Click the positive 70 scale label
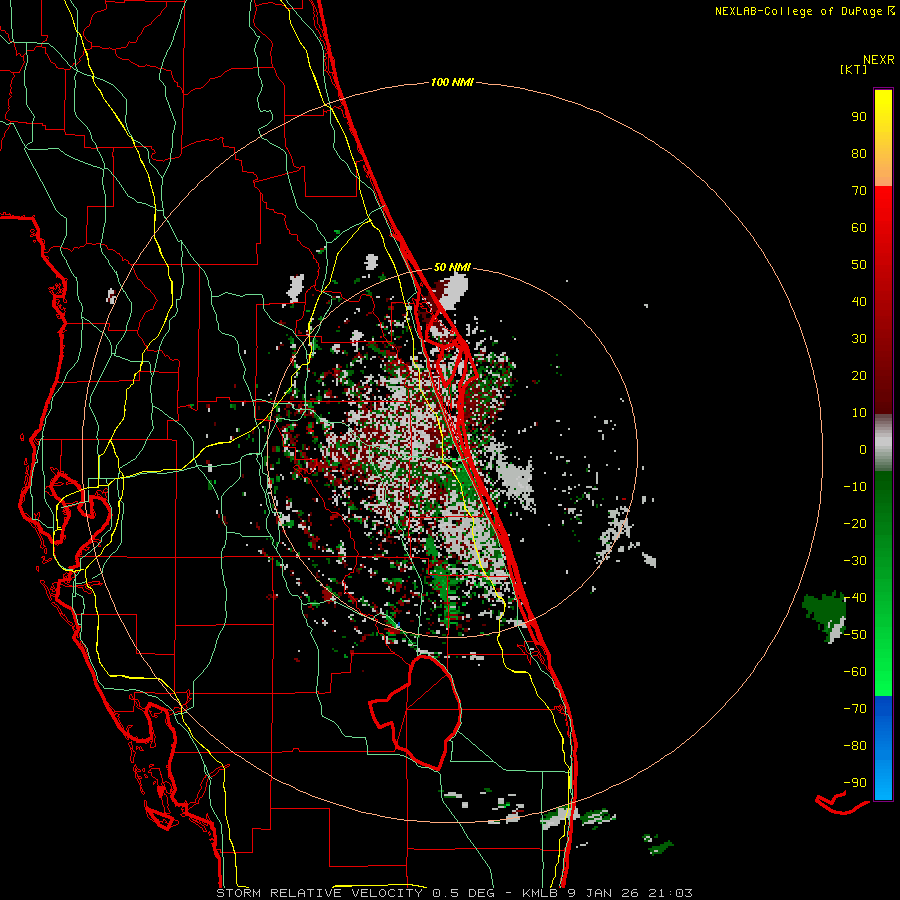 pyautogui.click(x=859, y=191)
